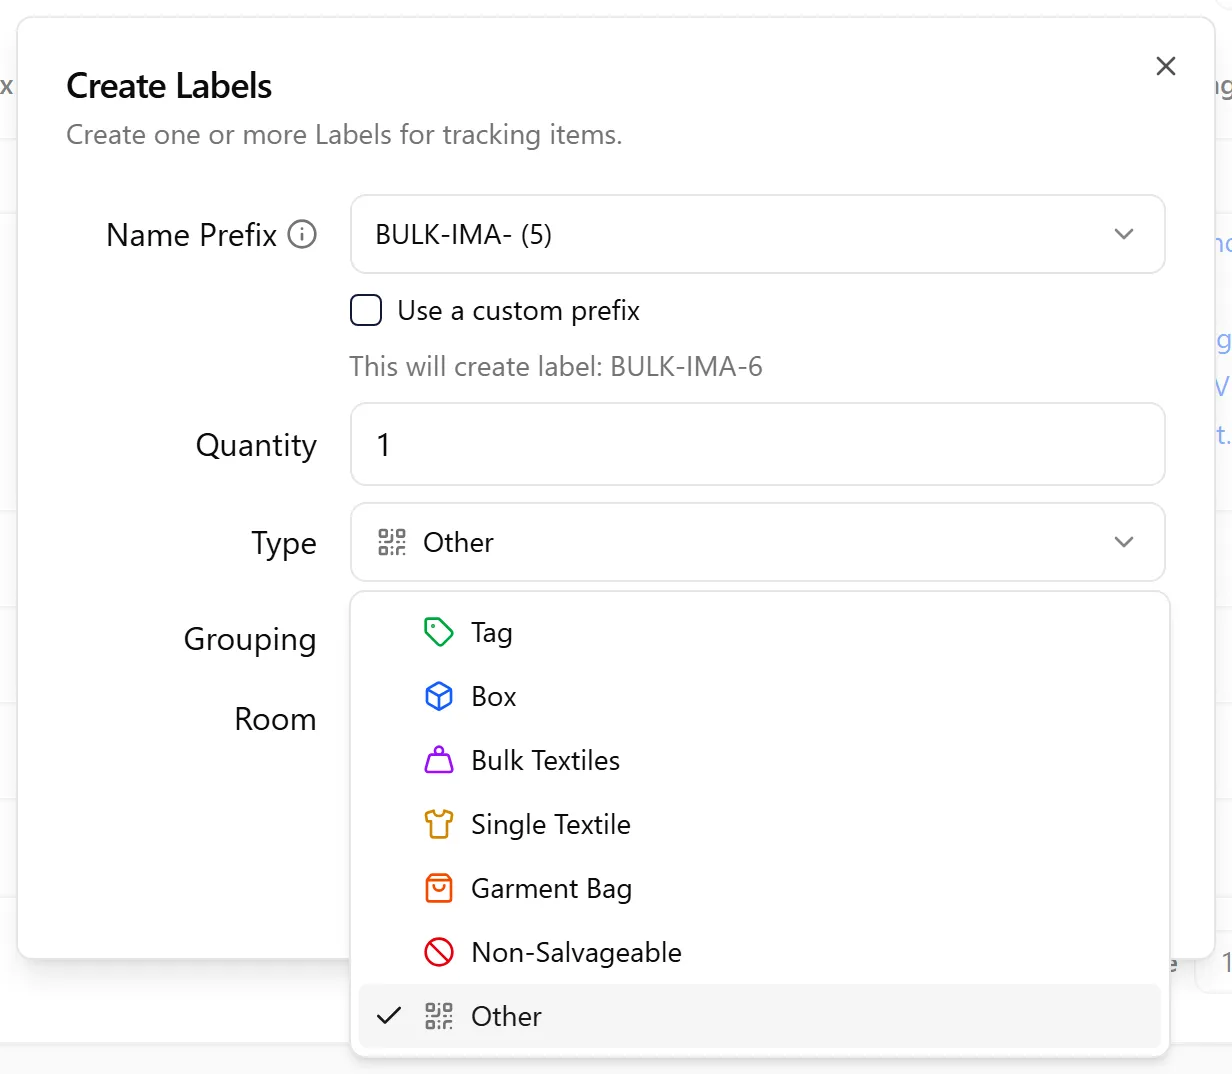The width and height of the screenshot is (1232, 1074).
Task: Focus the Quantity input field
Action: click(x=758, y=444)
